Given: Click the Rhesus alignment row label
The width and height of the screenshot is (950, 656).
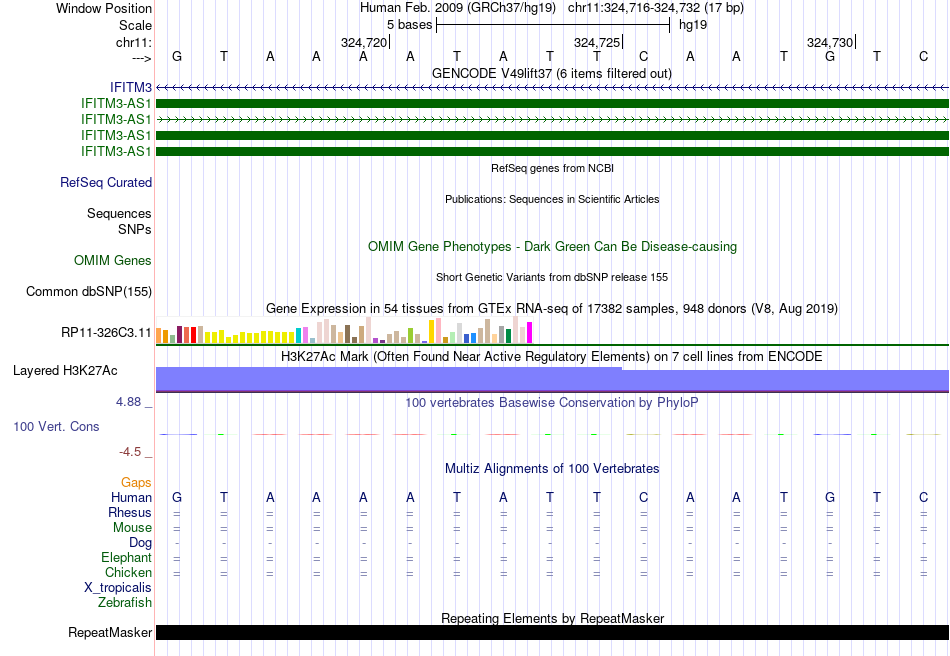Looking at the screenshot, I should pos(130,512).
